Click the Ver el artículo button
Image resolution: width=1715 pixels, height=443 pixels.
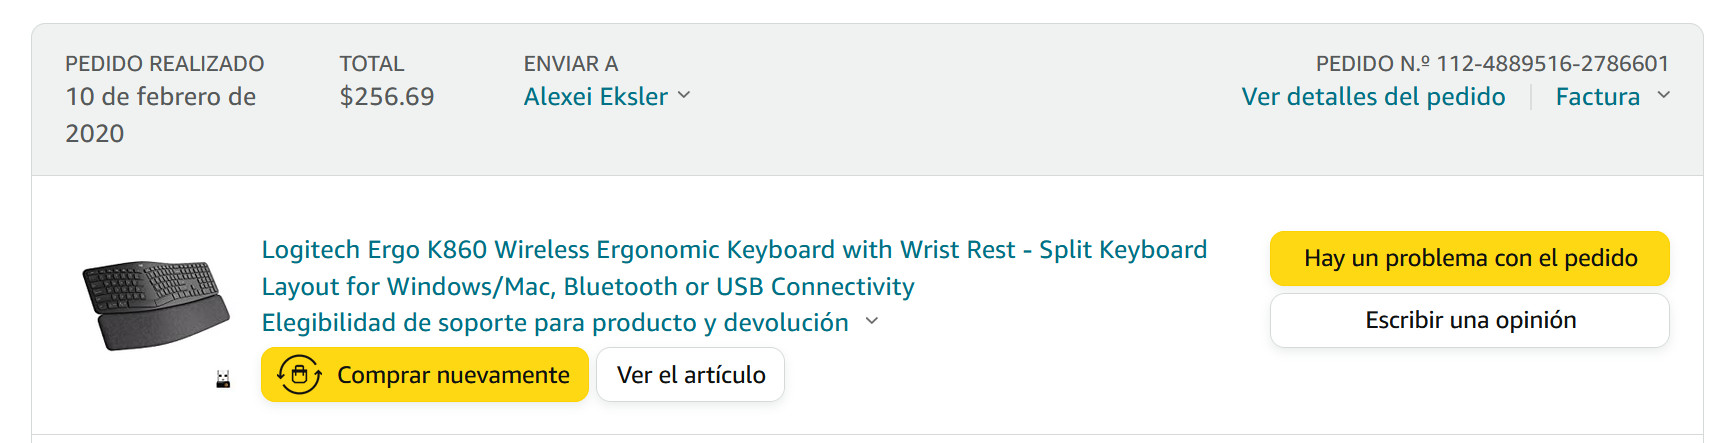point(690,375)
